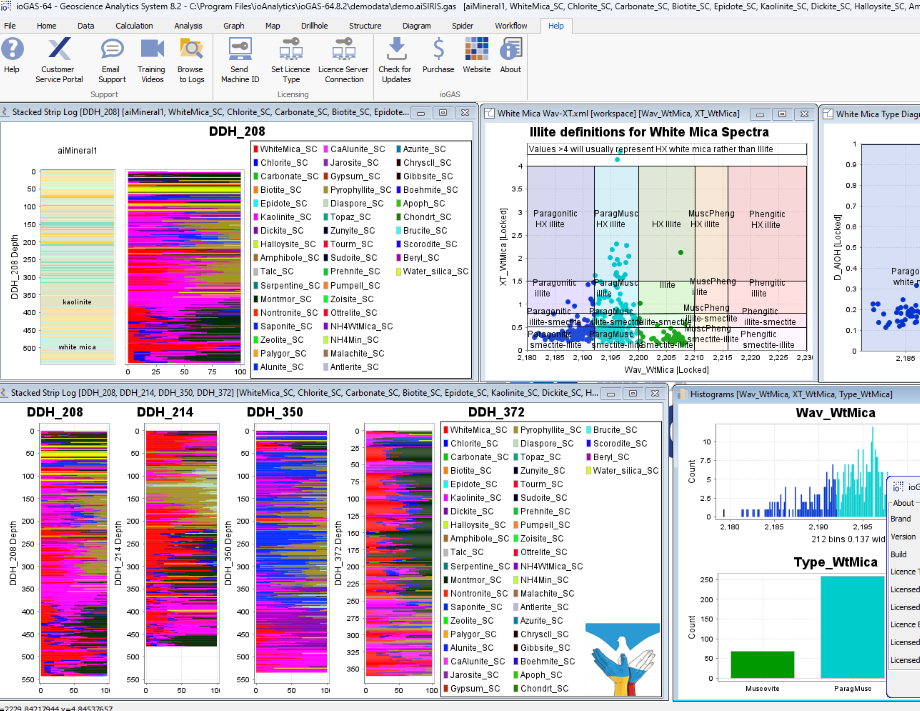
Task: Open the Analysis ribbon tab
Action: coord(188,26)
